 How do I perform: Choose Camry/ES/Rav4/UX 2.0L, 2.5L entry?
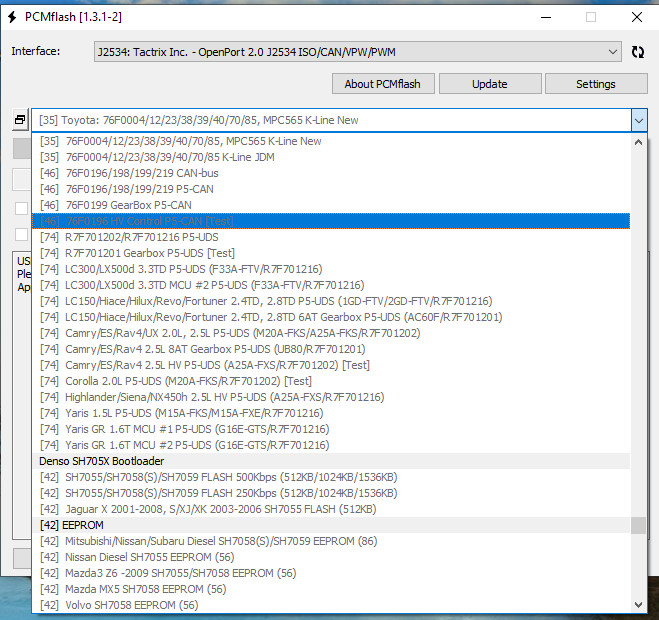(331, 333)
